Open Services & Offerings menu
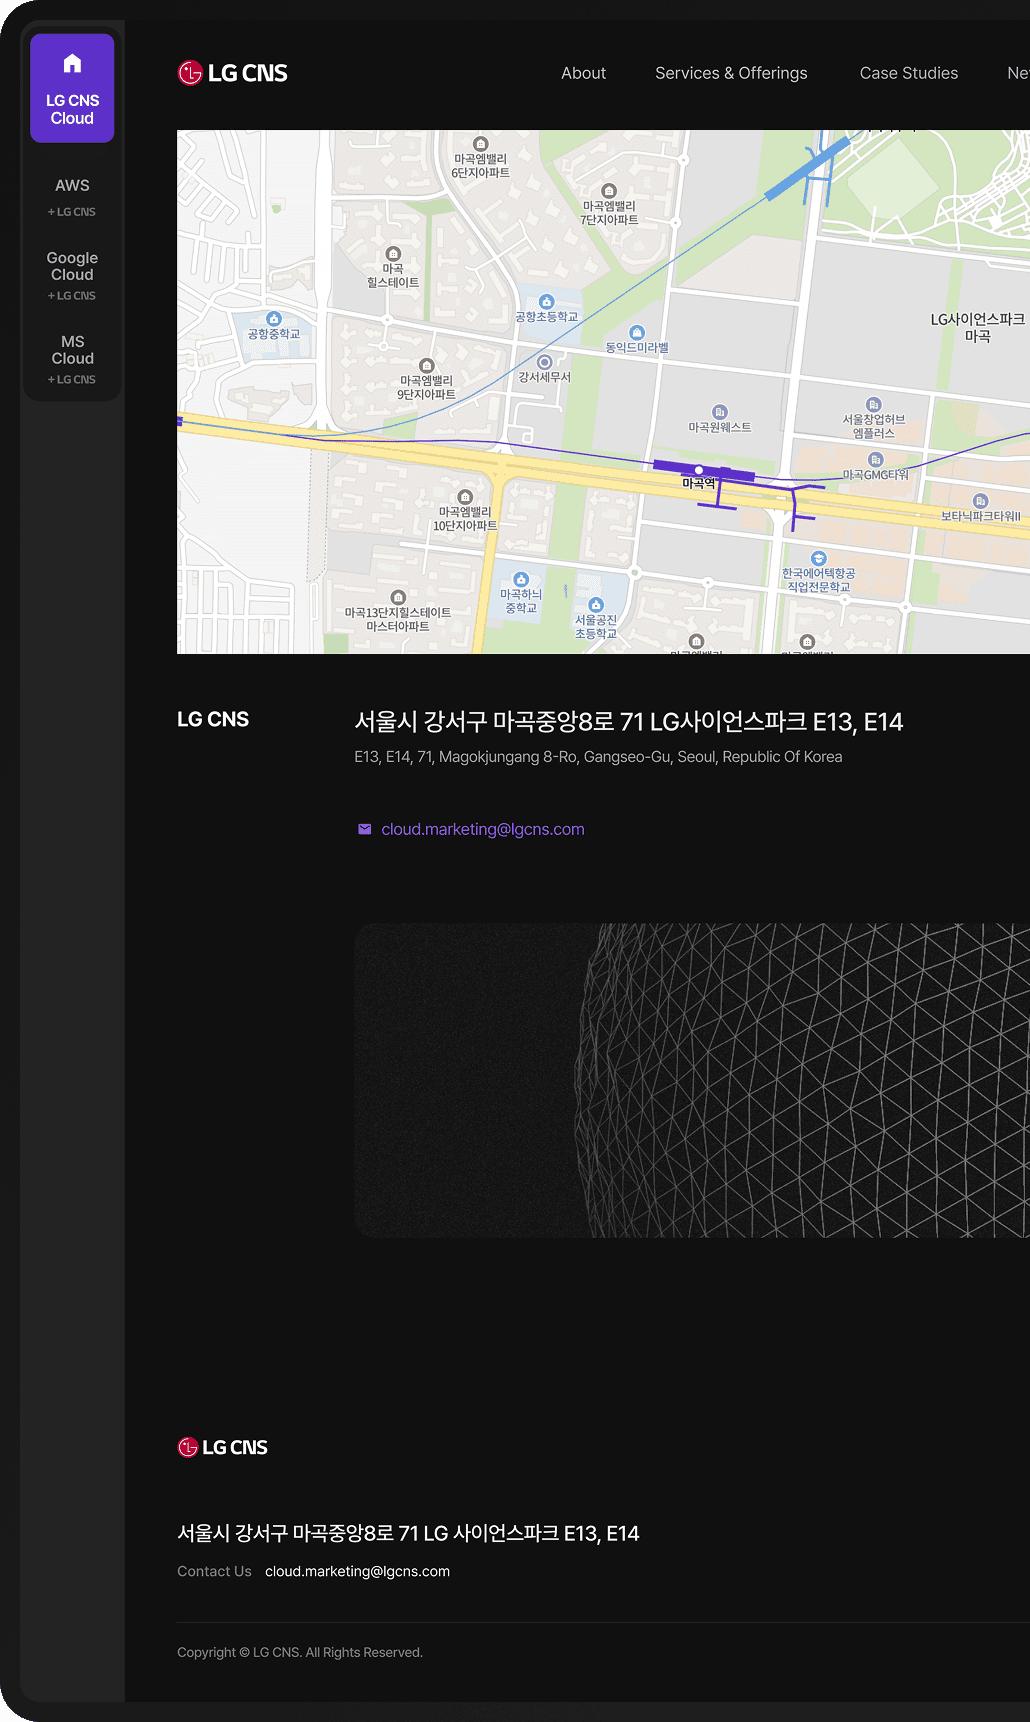Viewport: 1030px width, 1722px height. [731, 73]
